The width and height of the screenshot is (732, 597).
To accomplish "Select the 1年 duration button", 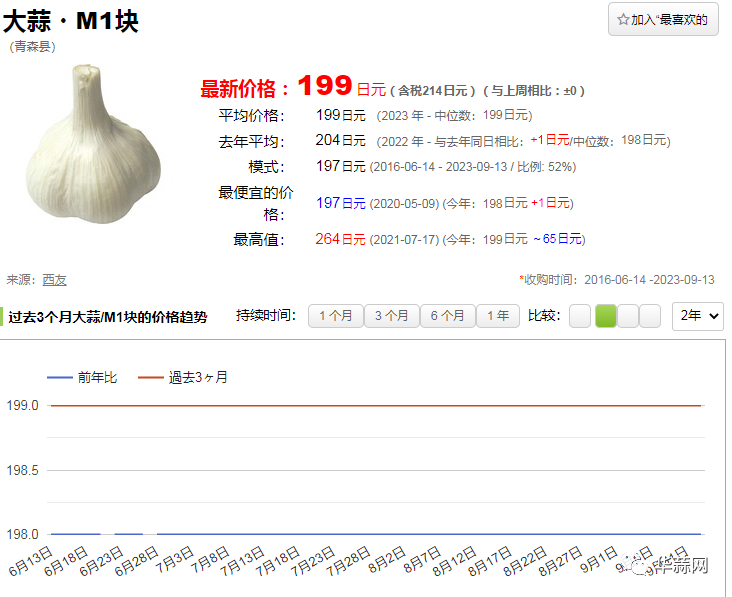I will point(498,316).
